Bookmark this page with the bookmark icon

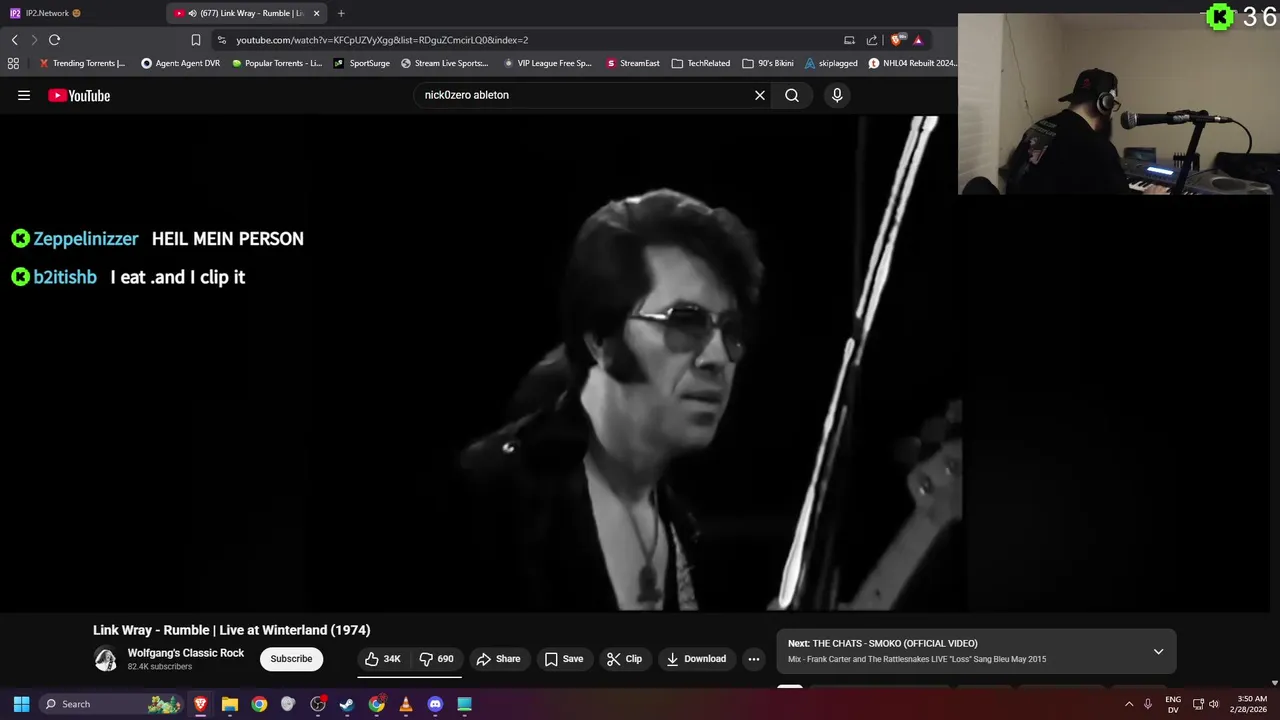tap(196, 40)
